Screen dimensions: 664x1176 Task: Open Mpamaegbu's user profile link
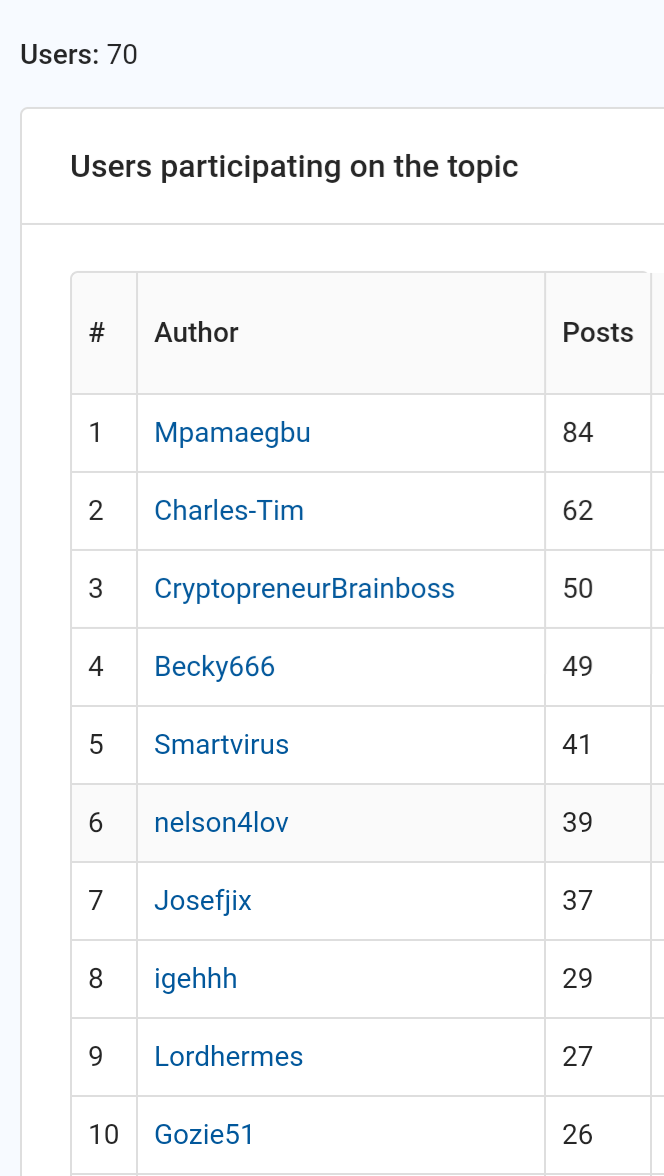(x=232, y=433)
